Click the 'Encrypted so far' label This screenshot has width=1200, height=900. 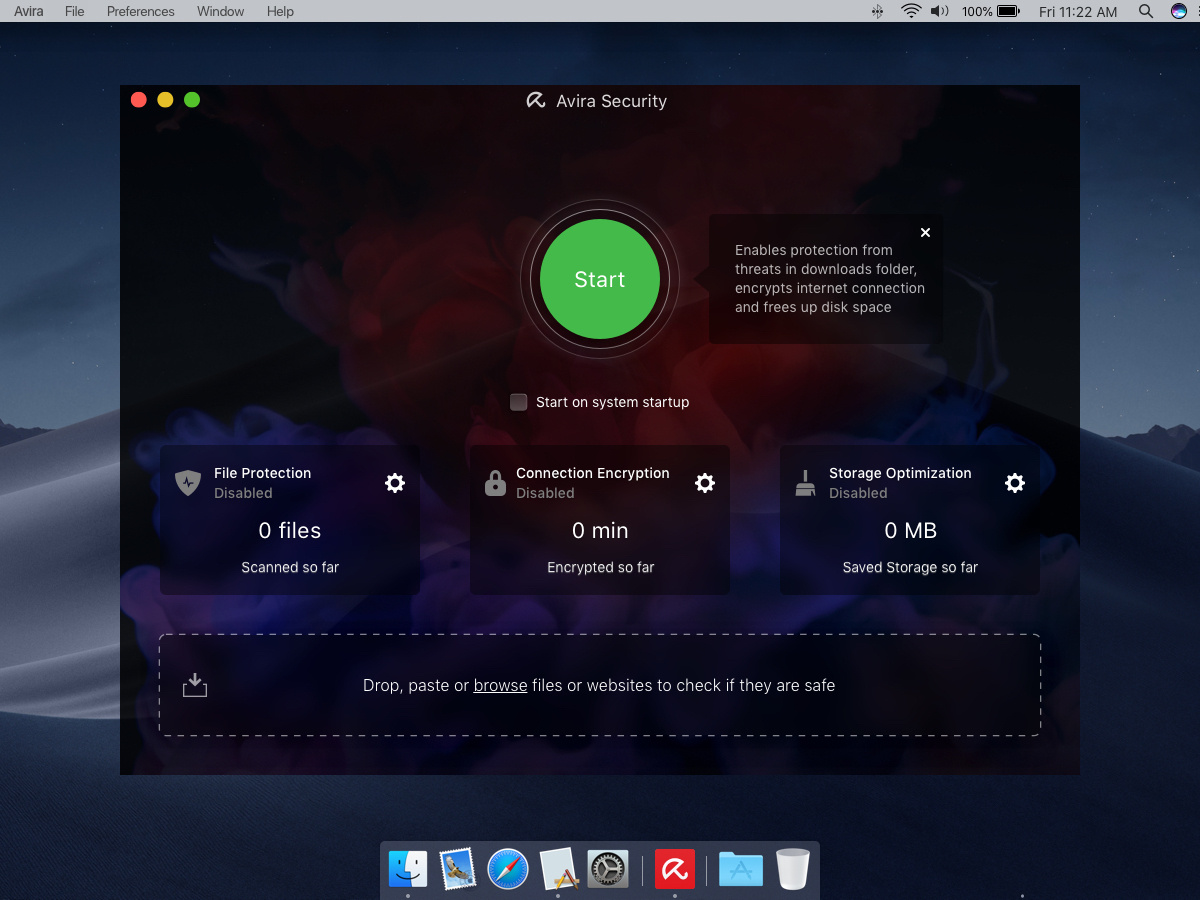click(600, 567)
